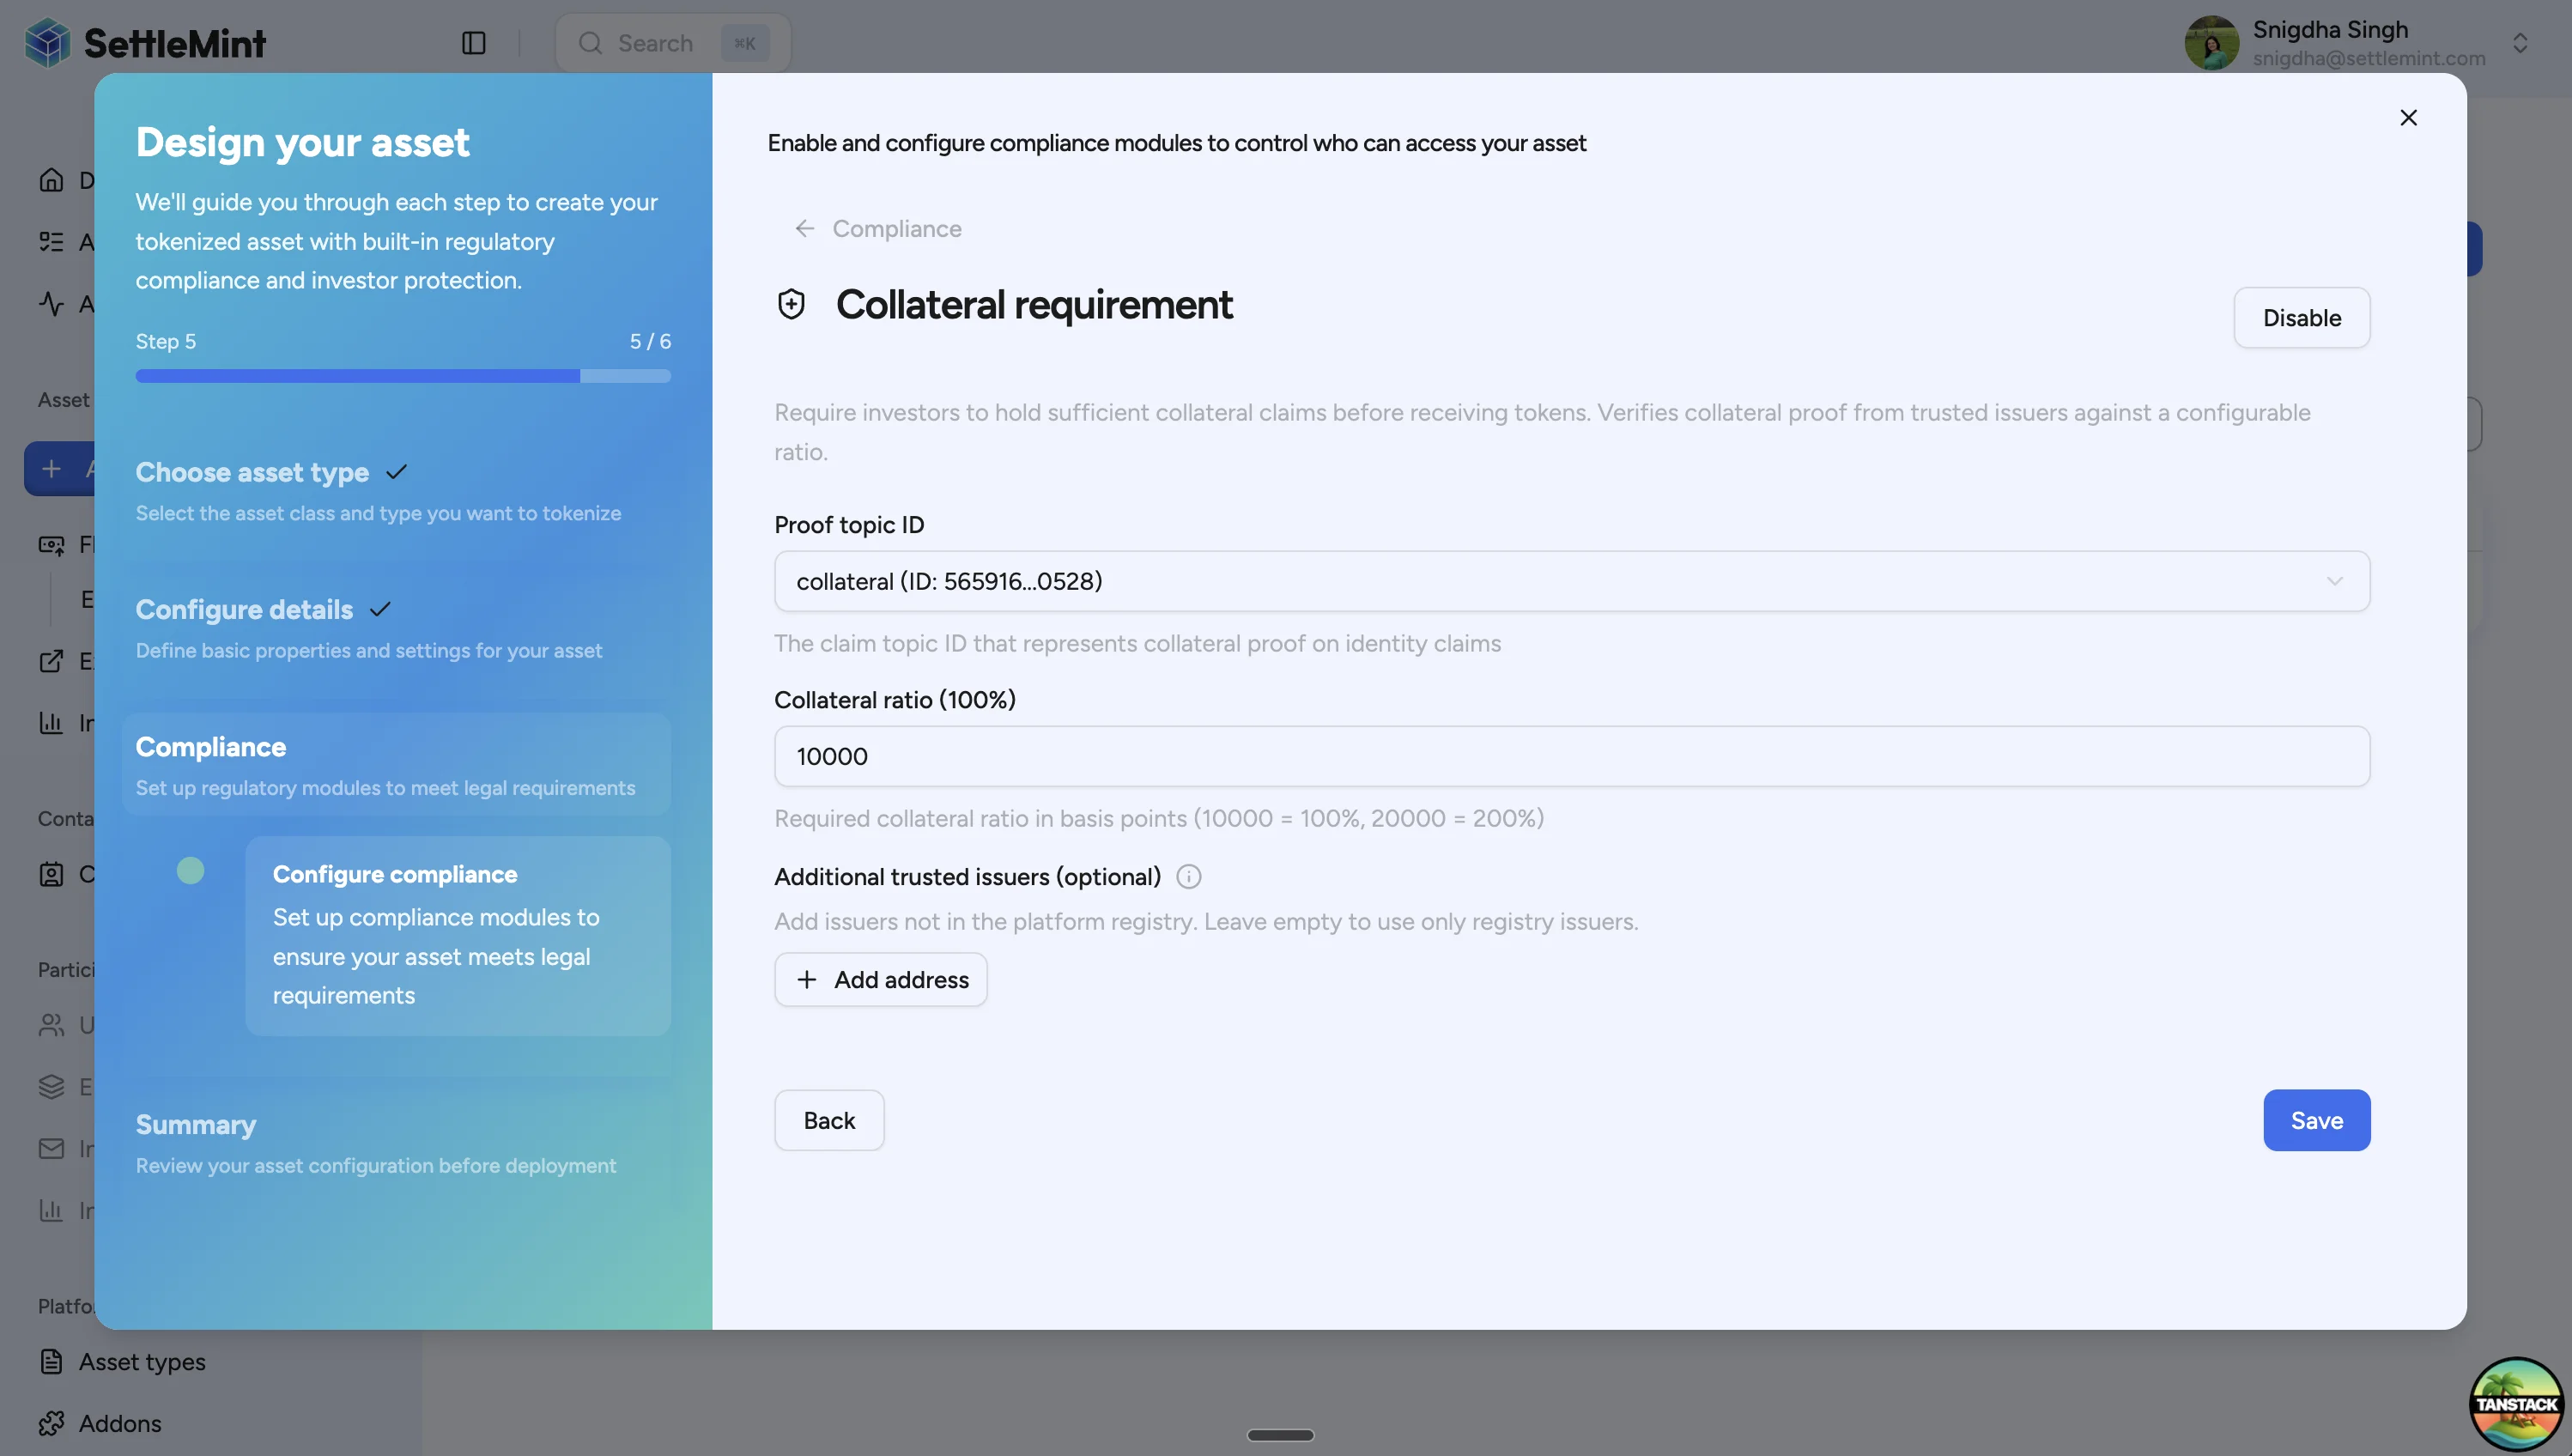This screenshot has width=2572, height=1456.
Task: Click Add address for trusted issuers
Action: tap(881, 979)
